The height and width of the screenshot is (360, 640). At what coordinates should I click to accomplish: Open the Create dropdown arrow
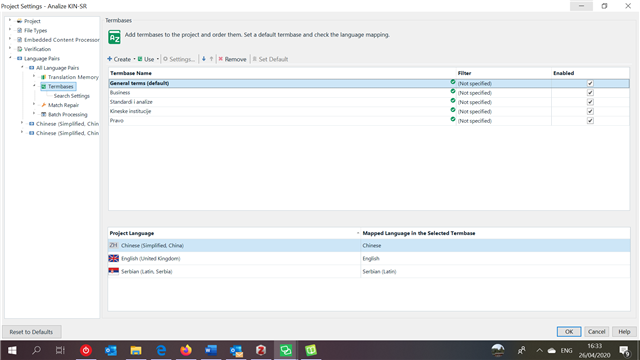[134, 59]
